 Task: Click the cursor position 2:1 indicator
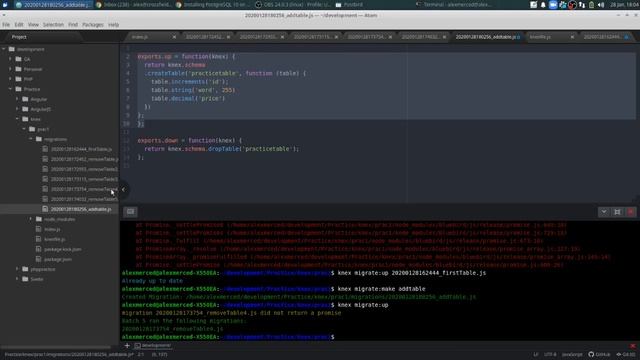(141, 354)
